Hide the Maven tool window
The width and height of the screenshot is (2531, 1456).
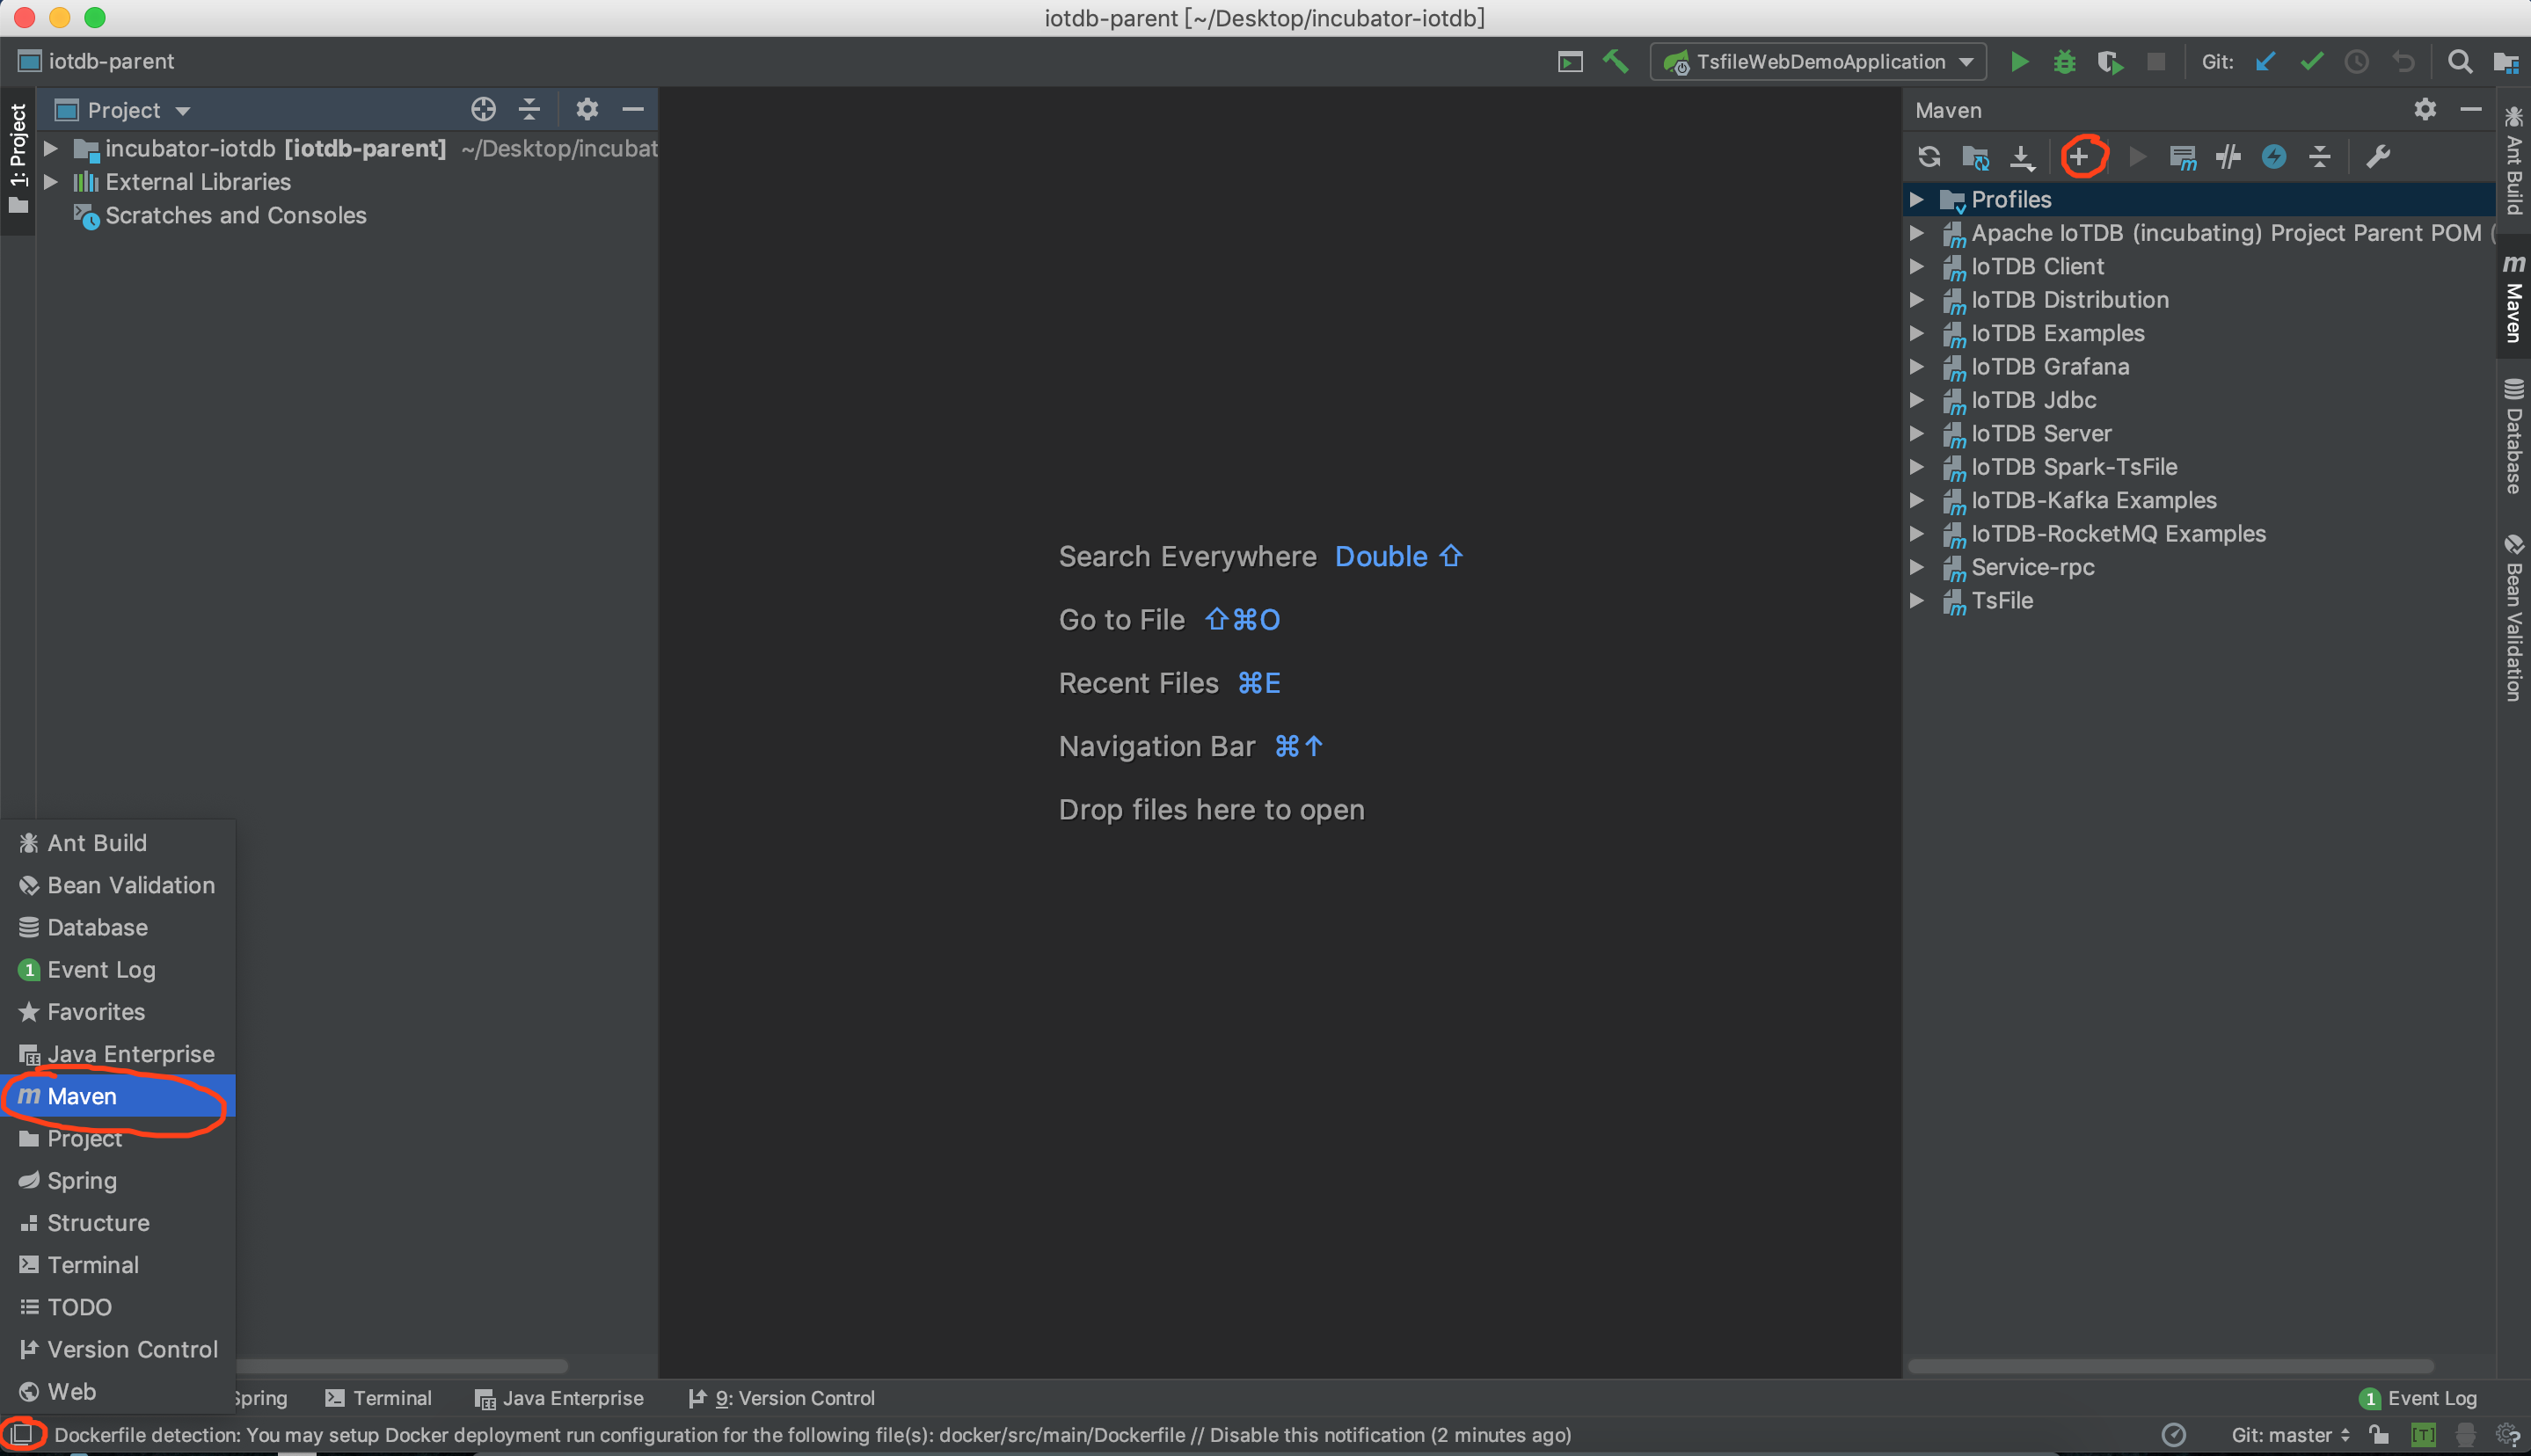[x=2471, y=109]
